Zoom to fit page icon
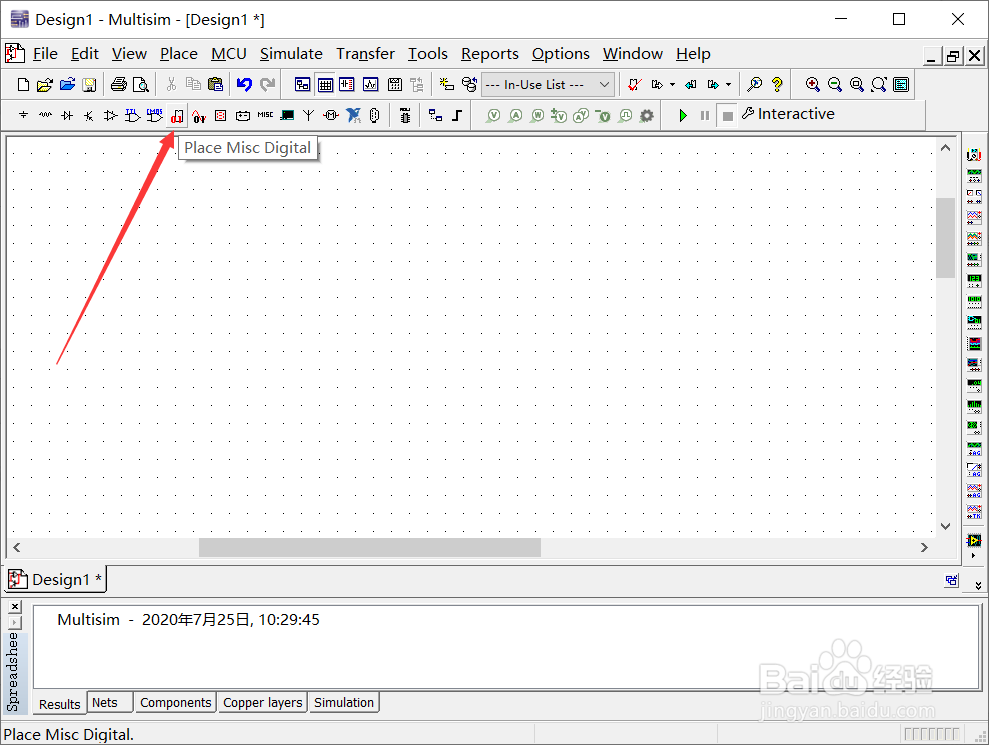Screen dimensions: 989x745 pyautogui.click(x=879, y=85)
